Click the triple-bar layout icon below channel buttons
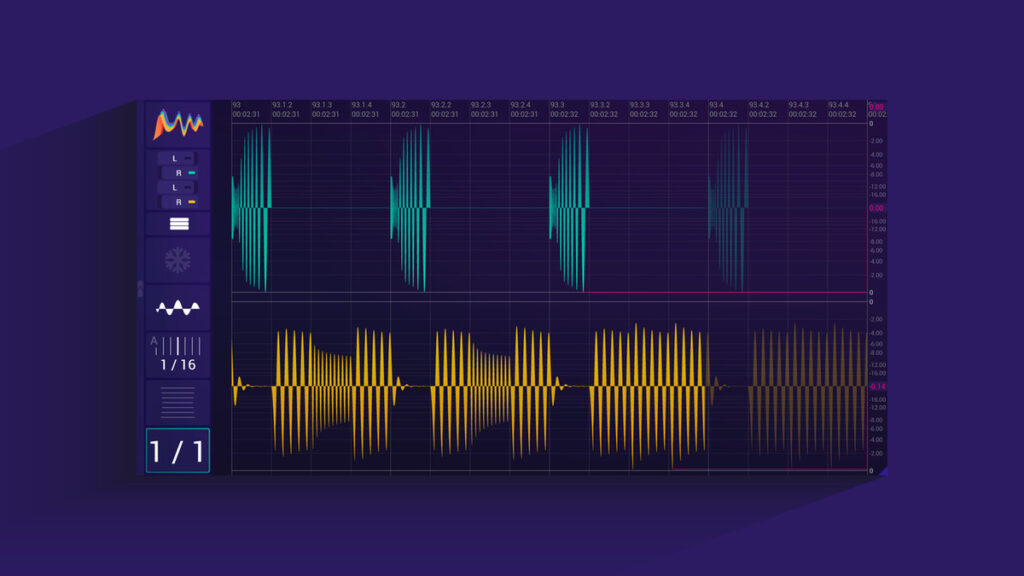The image size is (1024, 576). (177, 223)
